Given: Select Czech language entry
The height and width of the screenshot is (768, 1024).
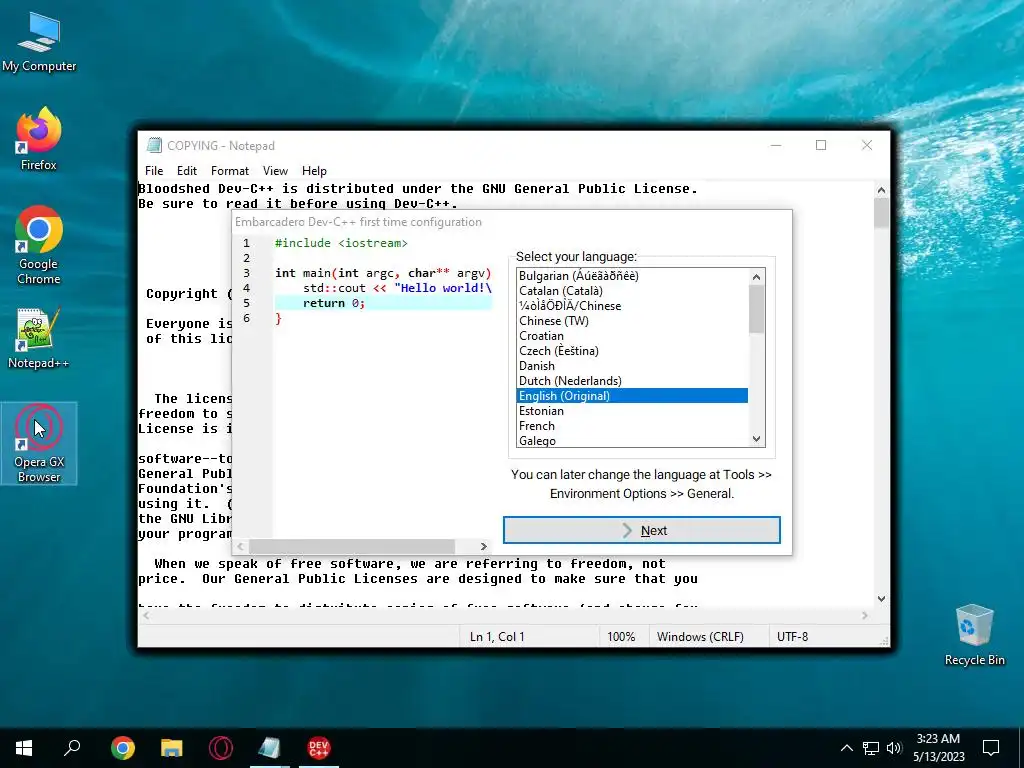Looking at the screenshot, I should tap(632, 351).
